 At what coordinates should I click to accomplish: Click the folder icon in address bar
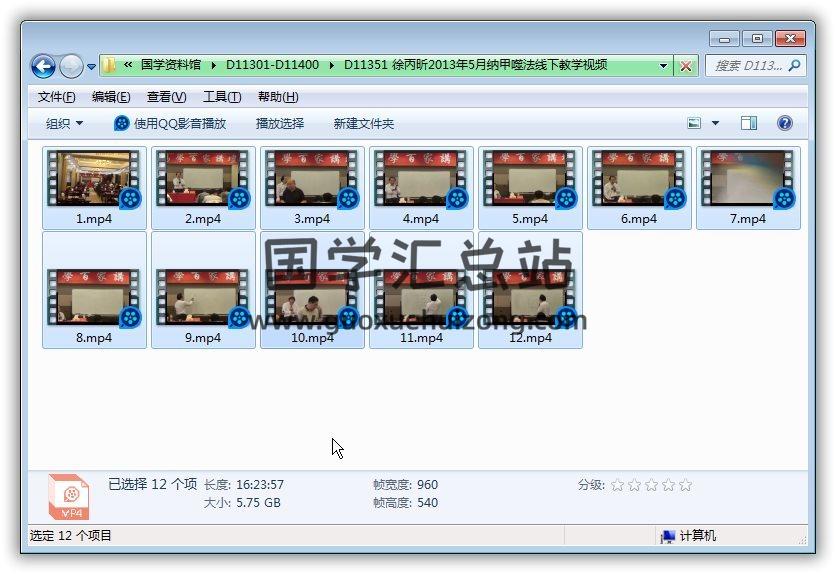pos(109,65)
